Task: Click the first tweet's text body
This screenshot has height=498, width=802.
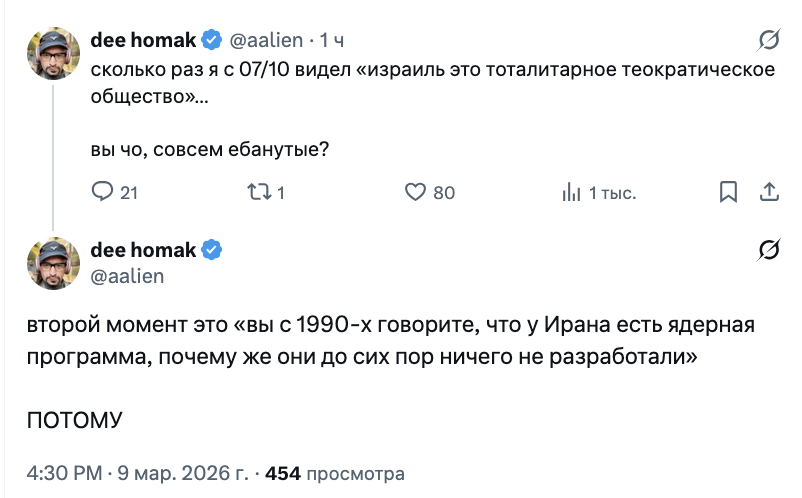Action: (432, 83)
